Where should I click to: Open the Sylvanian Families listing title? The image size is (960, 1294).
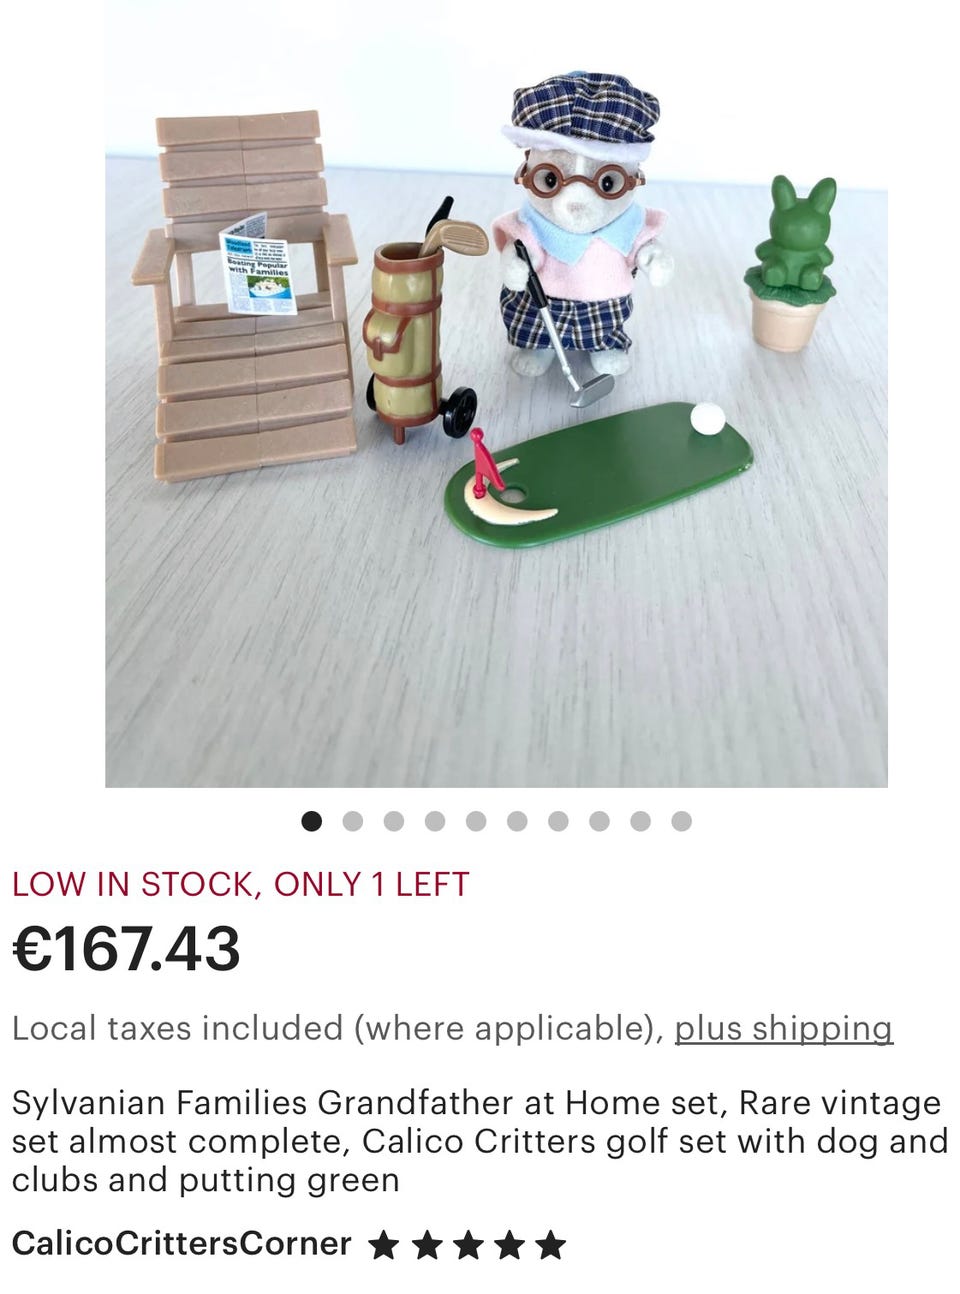(x=480, y=1141)
